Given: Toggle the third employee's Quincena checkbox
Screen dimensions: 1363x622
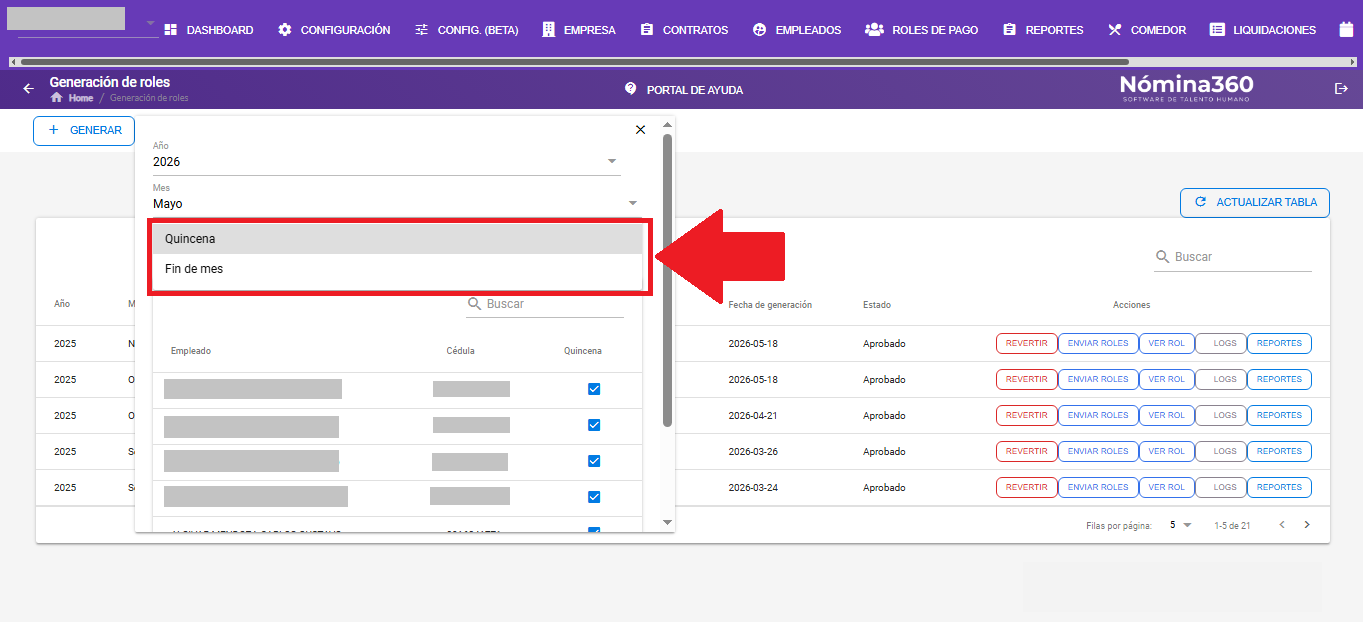Looking at the screenshot, I should point(594,461).
